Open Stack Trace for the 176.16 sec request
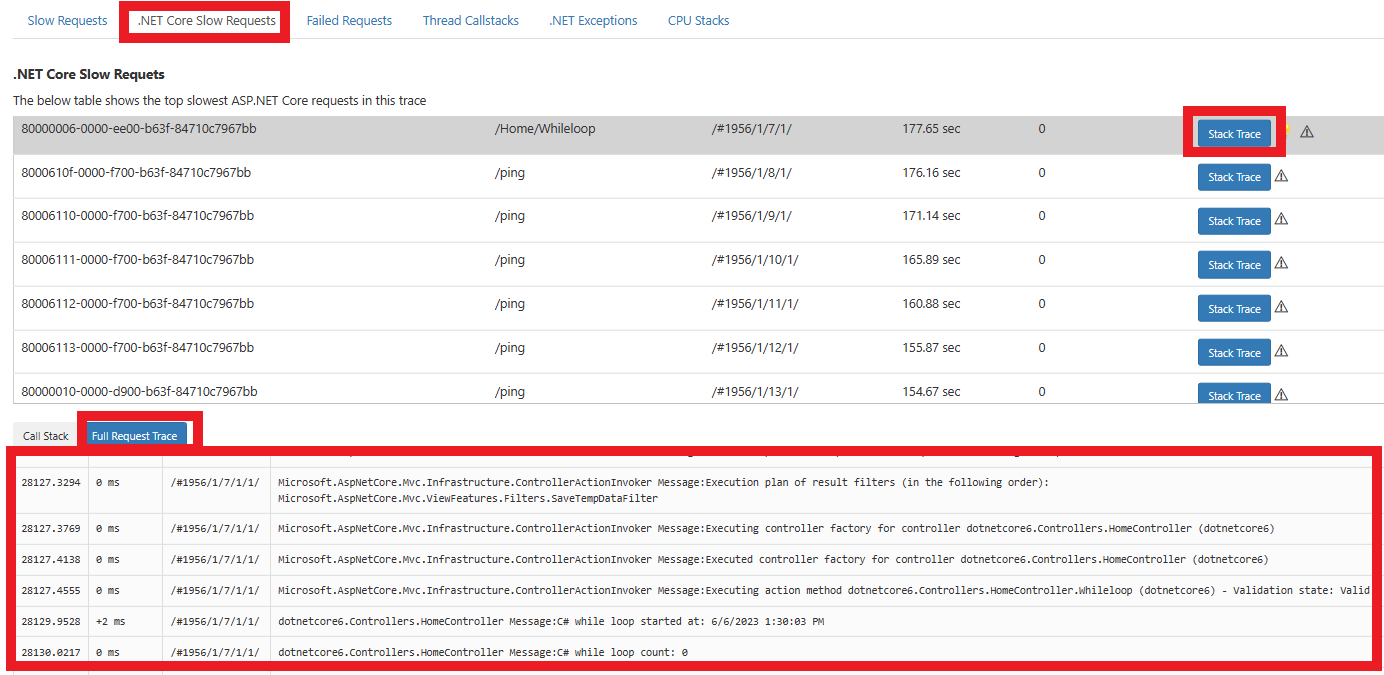The width and height of the screenshot is (1384, 675). point(1234,177)
